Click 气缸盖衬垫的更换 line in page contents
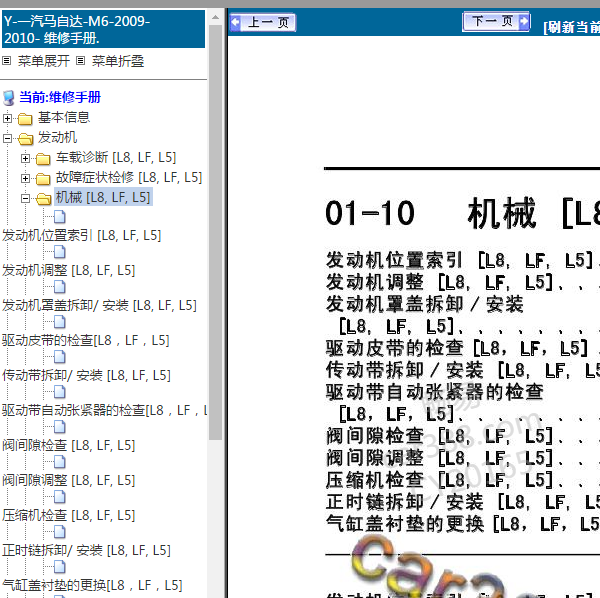600x598 pixels. [x=463, y=524]
